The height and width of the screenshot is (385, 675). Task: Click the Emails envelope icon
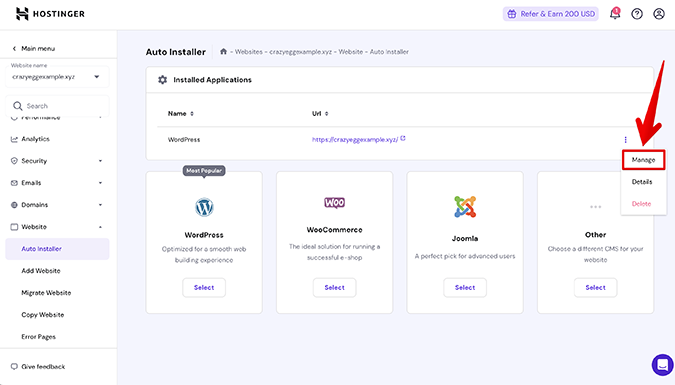[14, 183]
